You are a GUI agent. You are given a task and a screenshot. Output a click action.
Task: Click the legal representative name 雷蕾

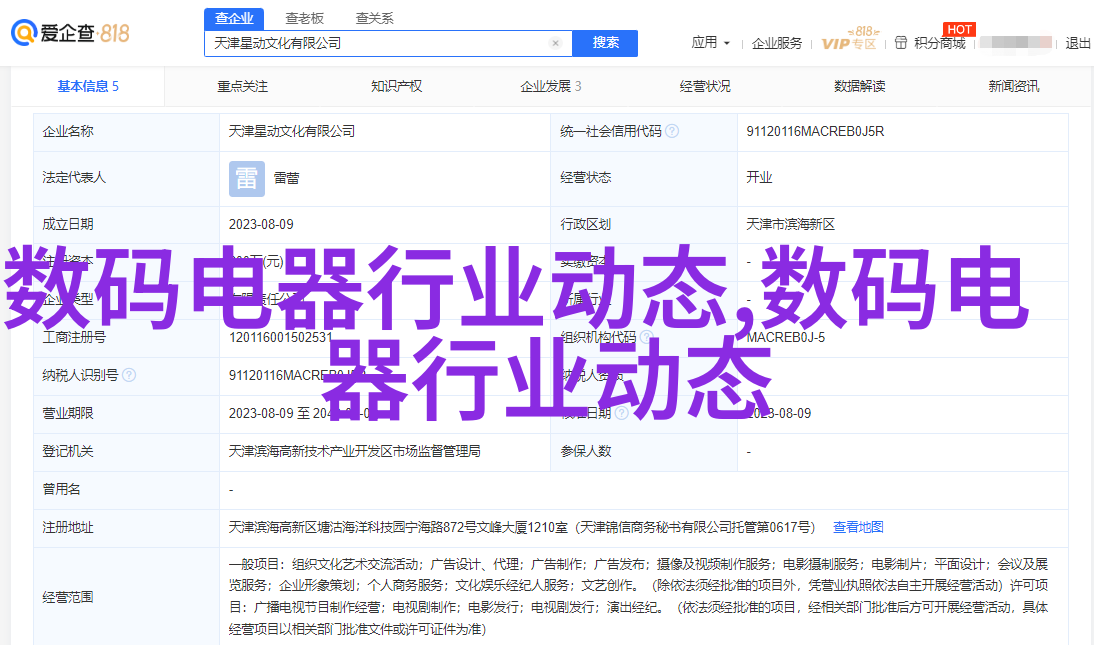[286, 178]
